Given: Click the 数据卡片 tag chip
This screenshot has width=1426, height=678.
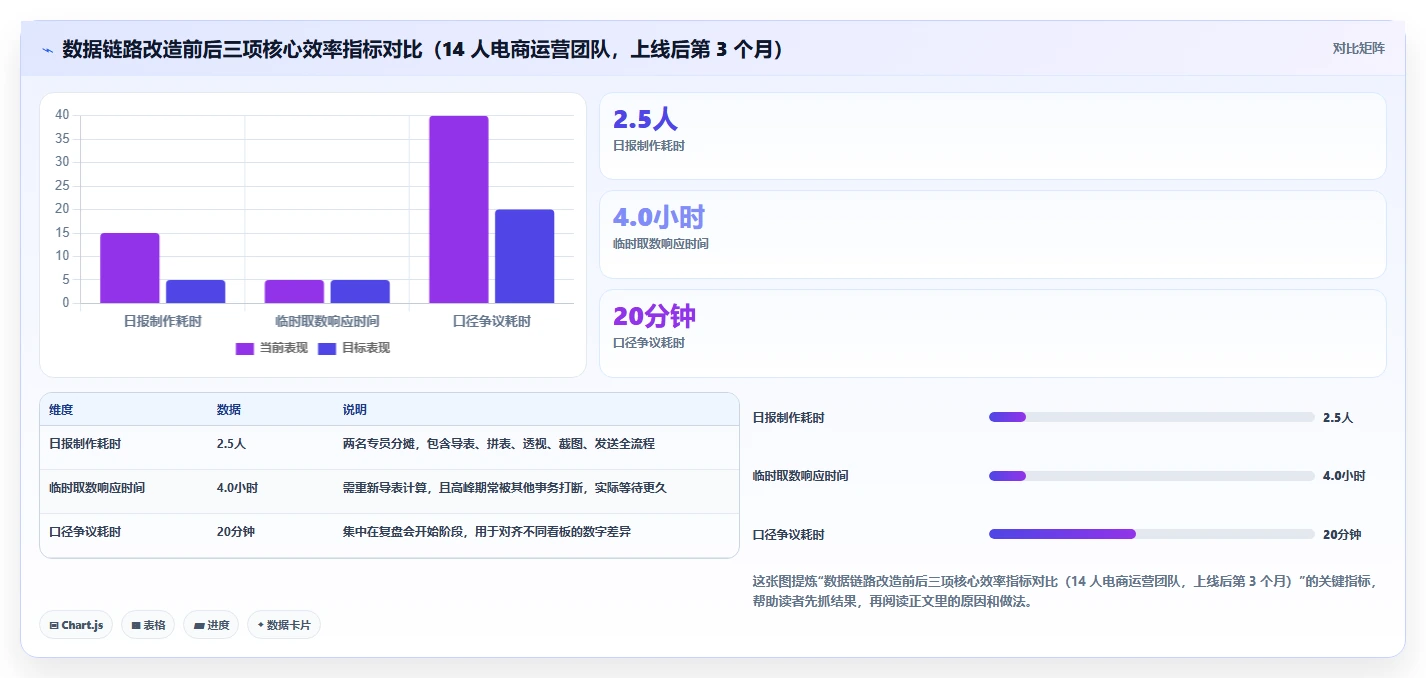Looking at the screenshot, I should [284, 625].
